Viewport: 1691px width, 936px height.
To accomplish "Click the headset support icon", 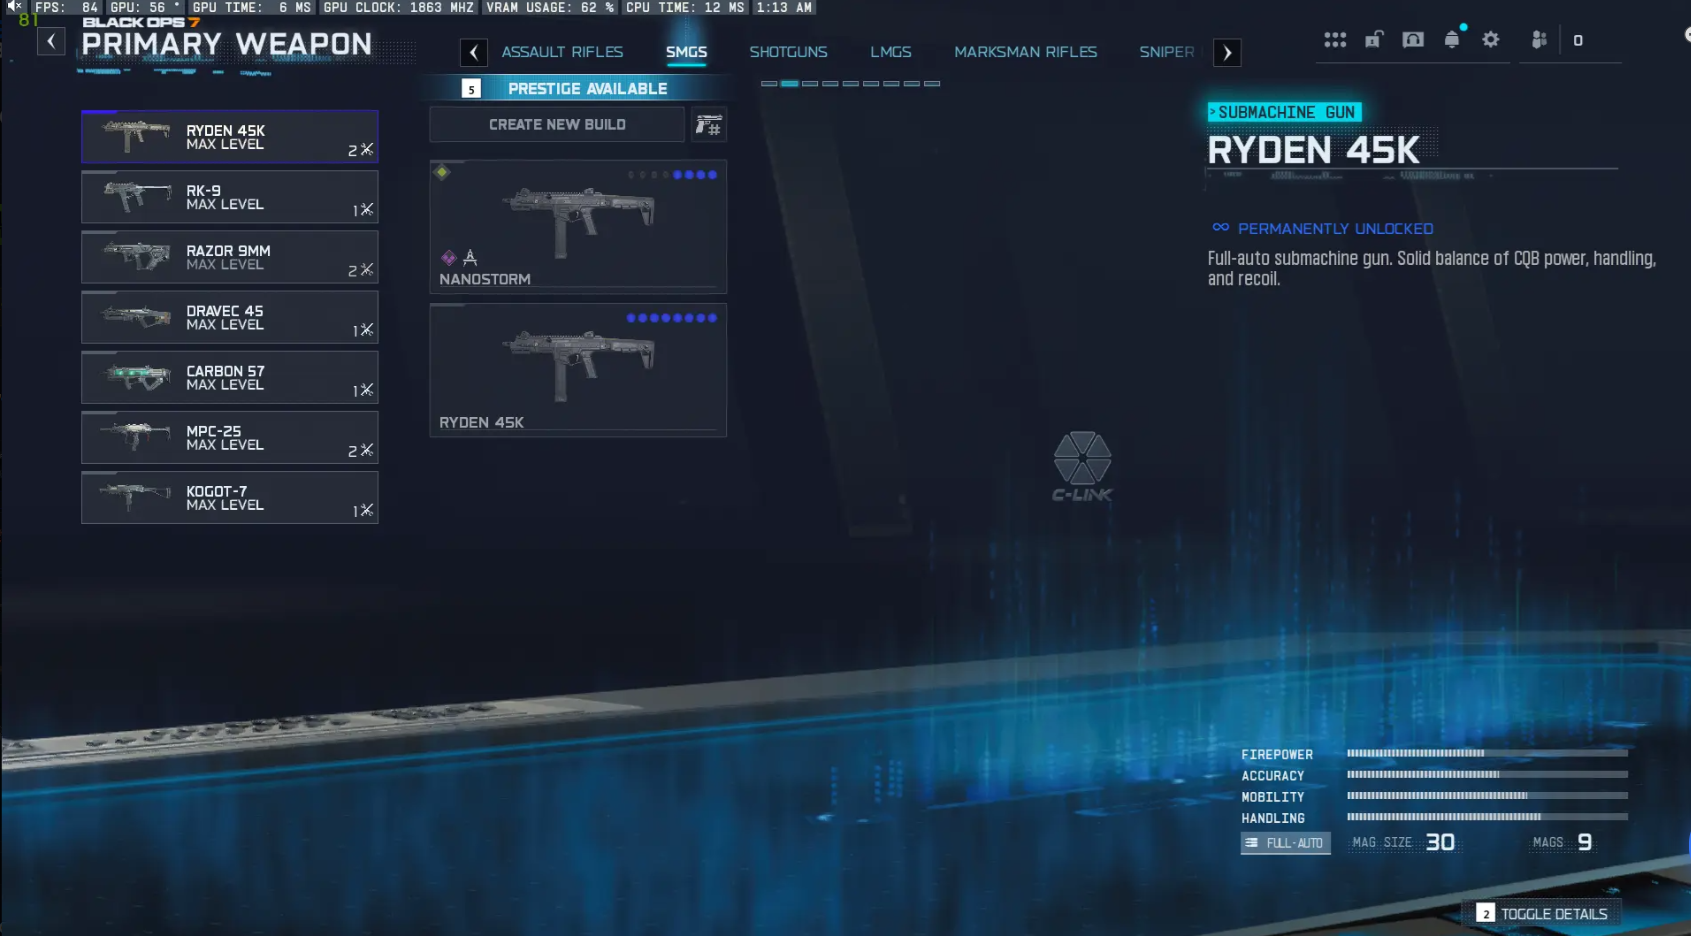I will point(1411,40).
